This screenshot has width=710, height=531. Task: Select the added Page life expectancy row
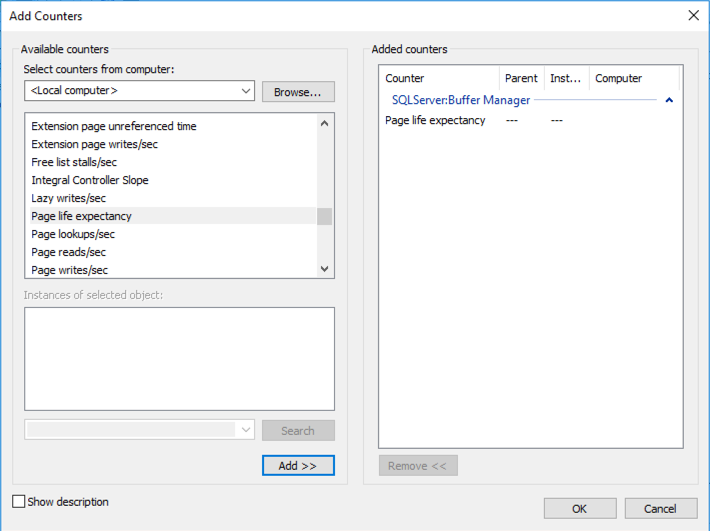tap(530, 120)
